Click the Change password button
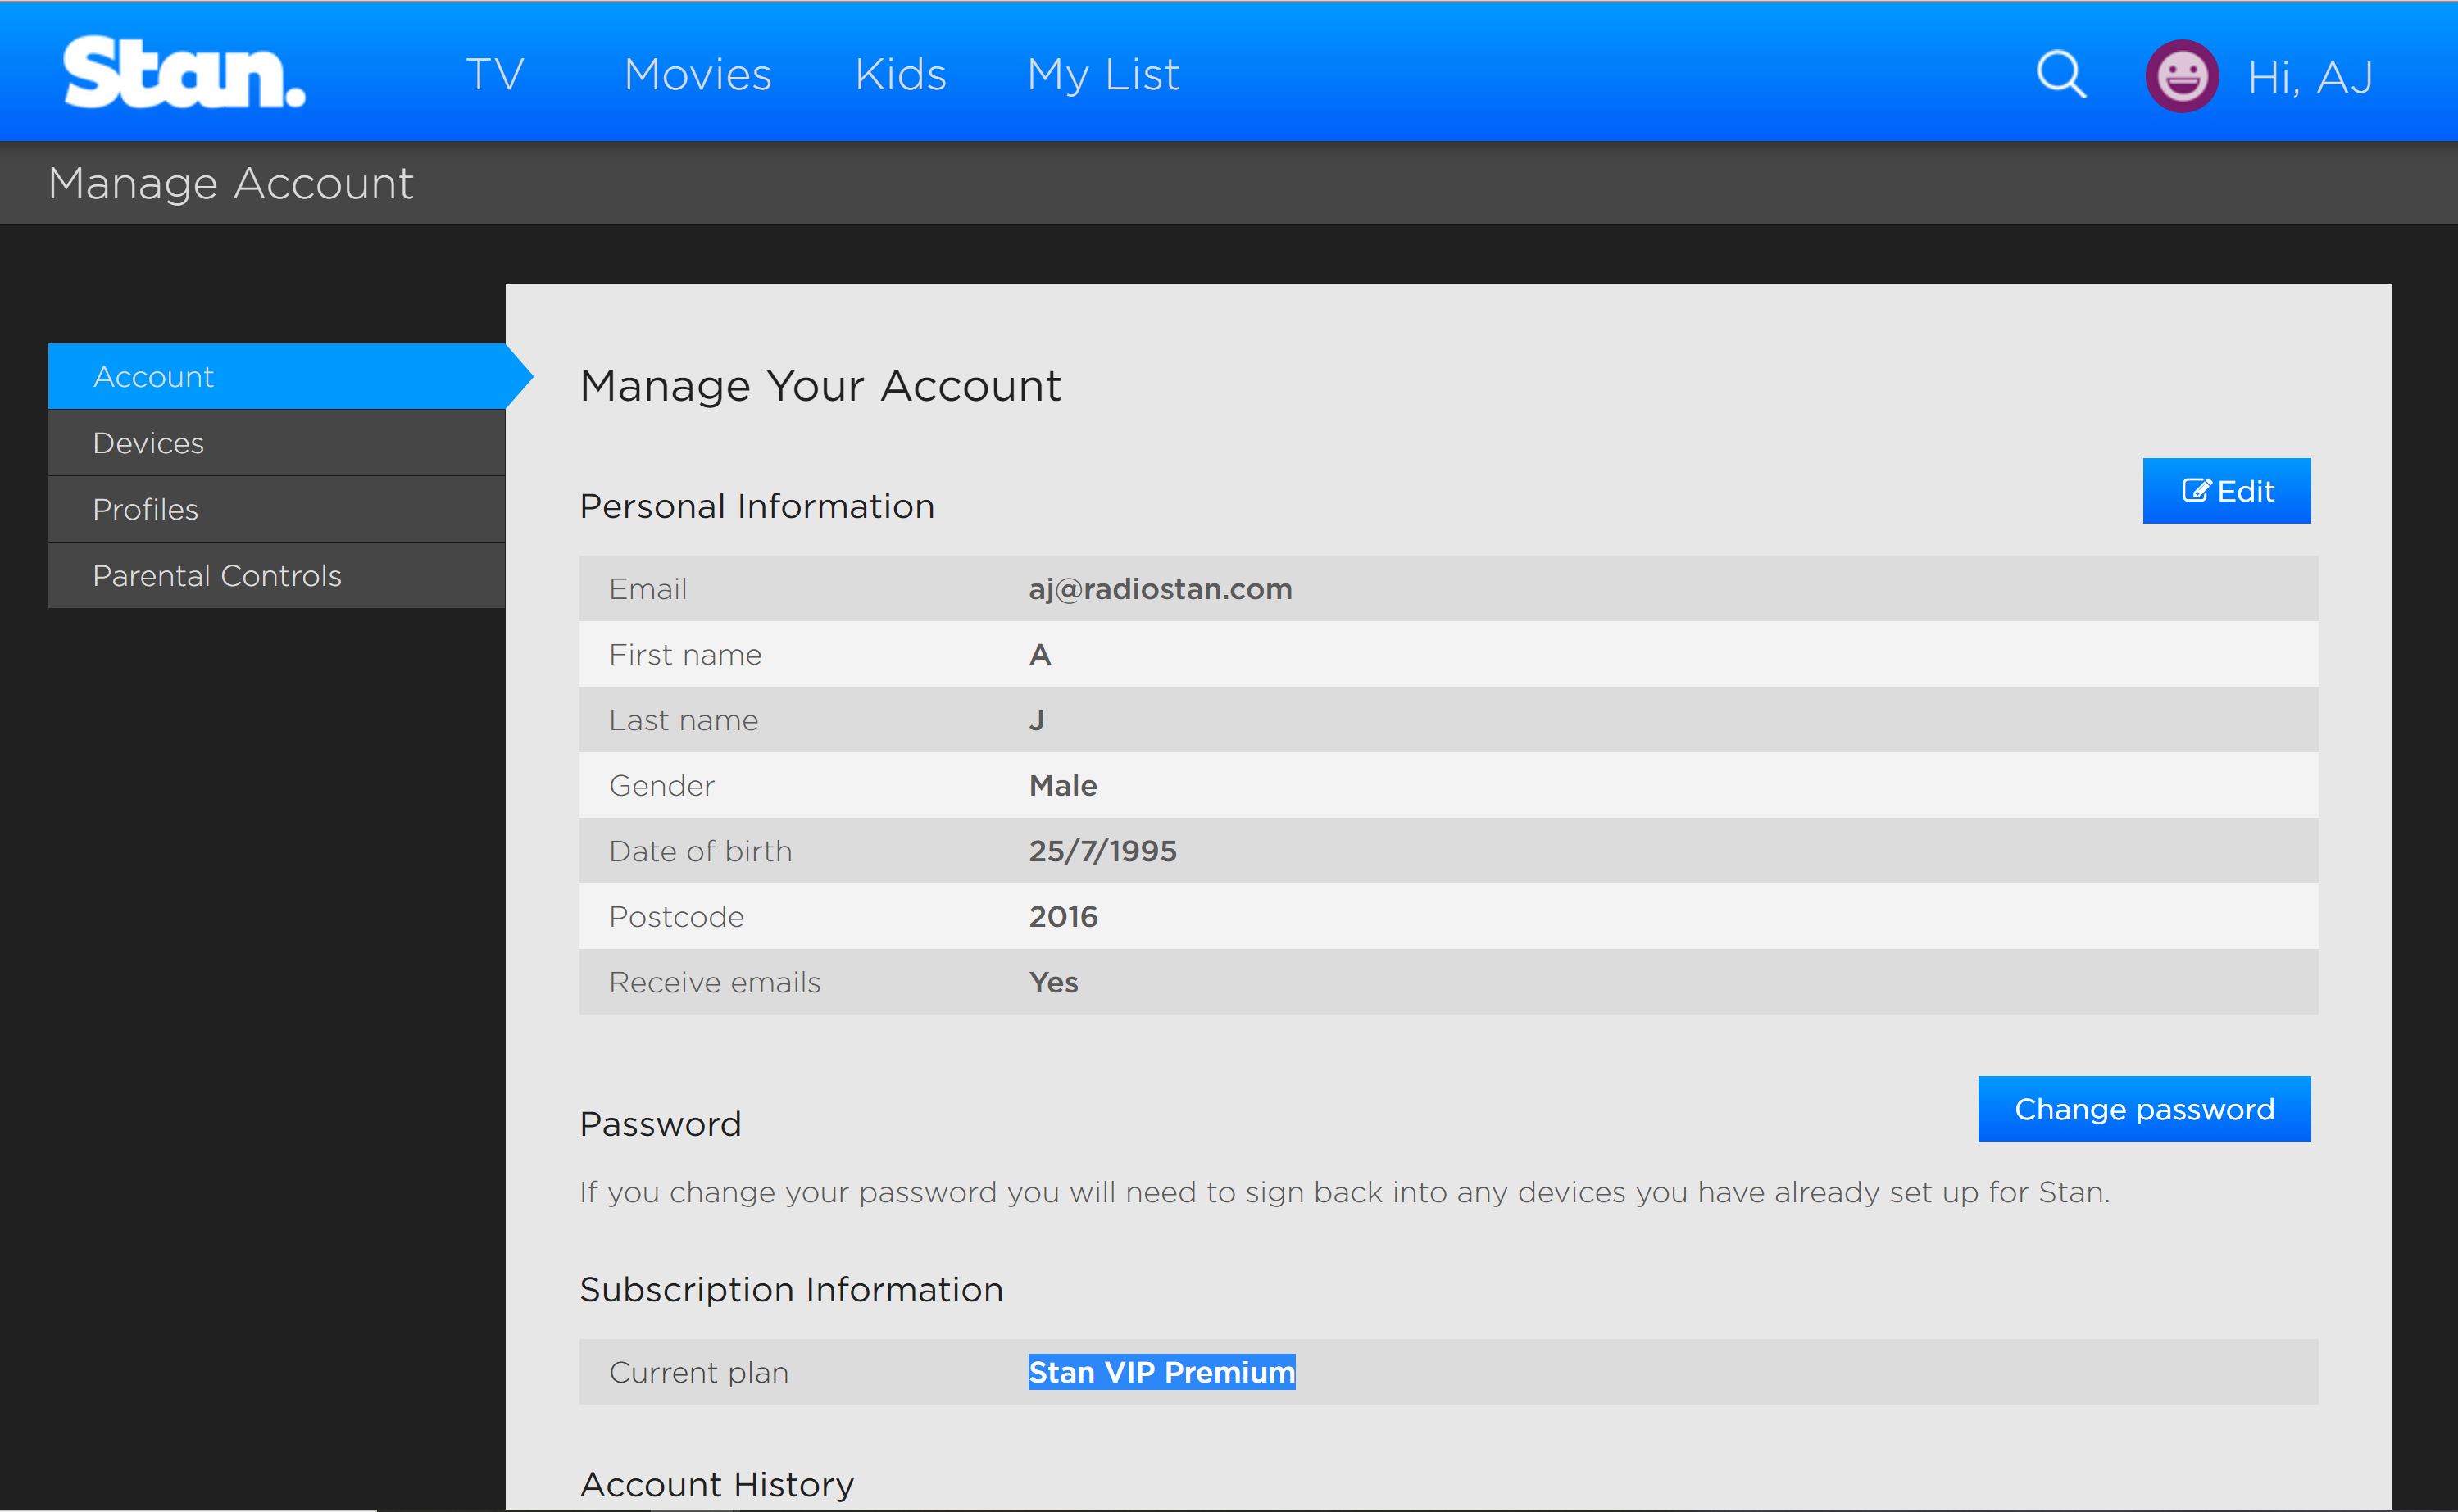The height and width of the screenshot is (1512, 2458). coord(2143,1109)
